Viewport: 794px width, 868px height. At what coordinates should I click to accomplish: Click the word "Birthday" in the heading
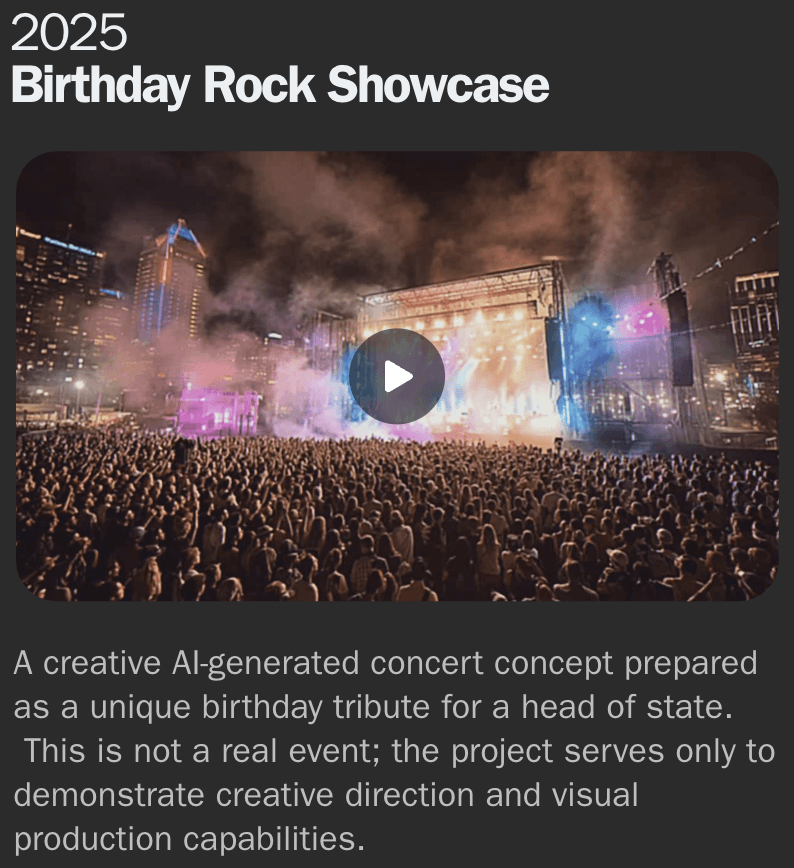coord(101,86)
